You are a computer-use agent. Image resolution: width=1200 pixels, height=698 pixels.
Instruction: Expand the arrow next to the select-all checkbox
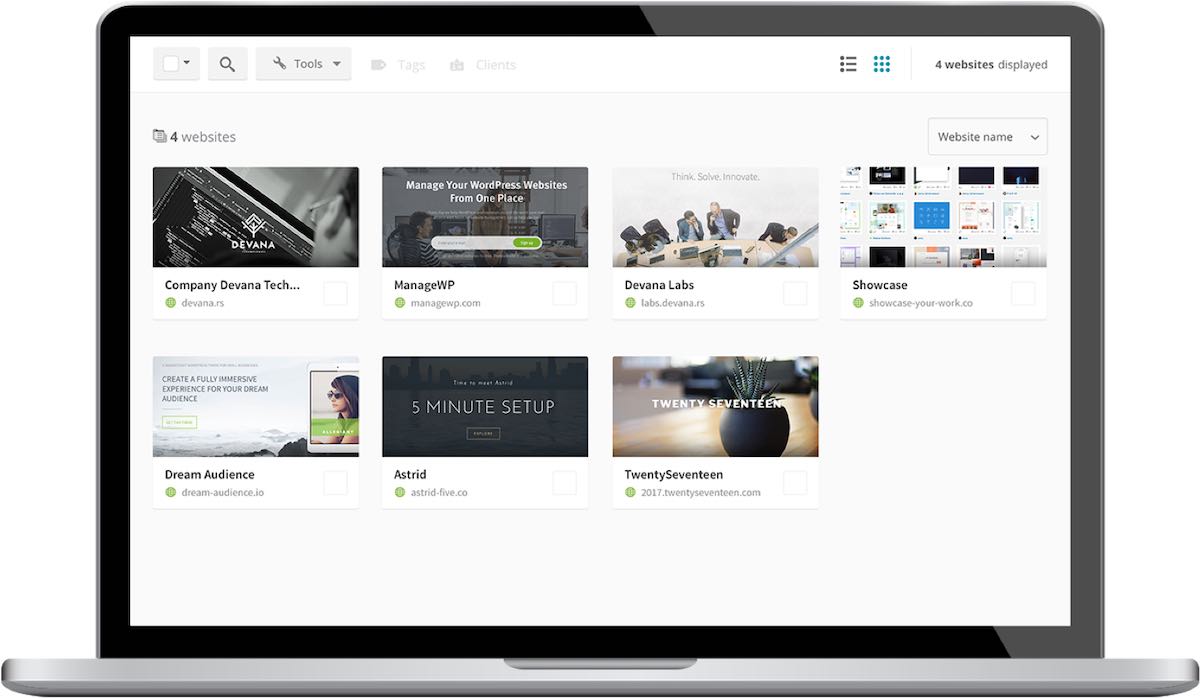tap(186, 62)
